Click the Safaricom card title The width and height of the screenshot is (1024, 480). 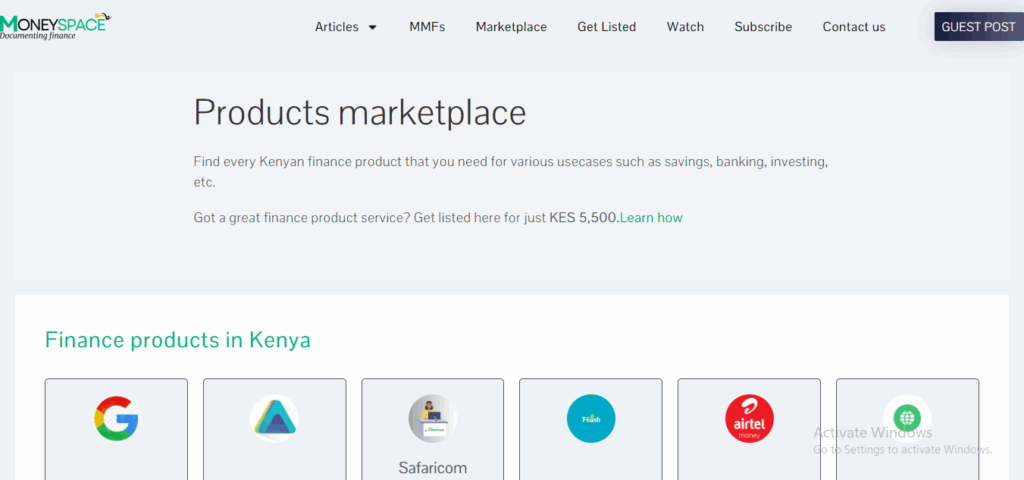pyautogui.click(x=432, y=468)
